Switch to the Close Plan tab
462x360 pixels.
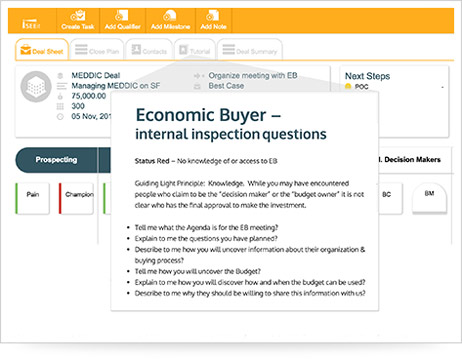click(97, 50)
